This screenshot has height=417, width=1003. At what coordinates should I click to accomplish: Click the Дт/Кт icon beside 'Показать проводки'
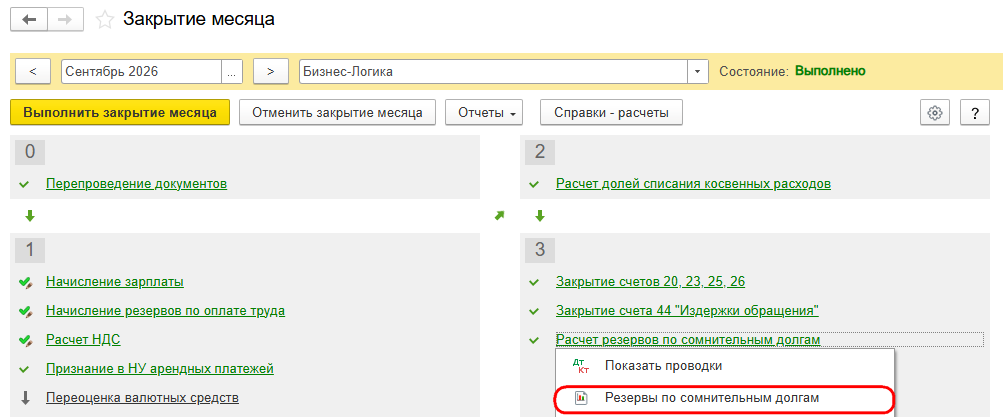(581, 366)
